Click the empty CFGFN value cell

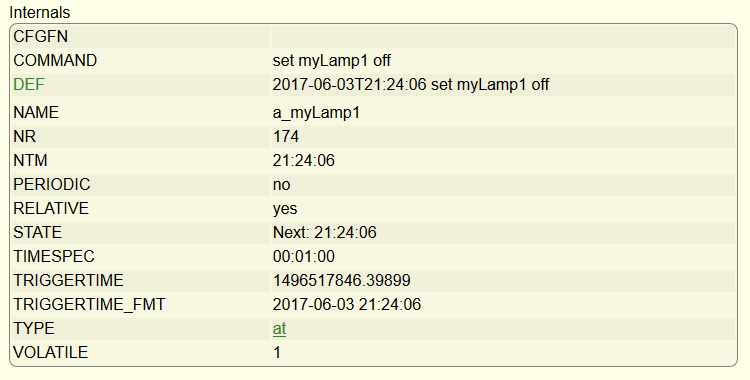(503, 37)
